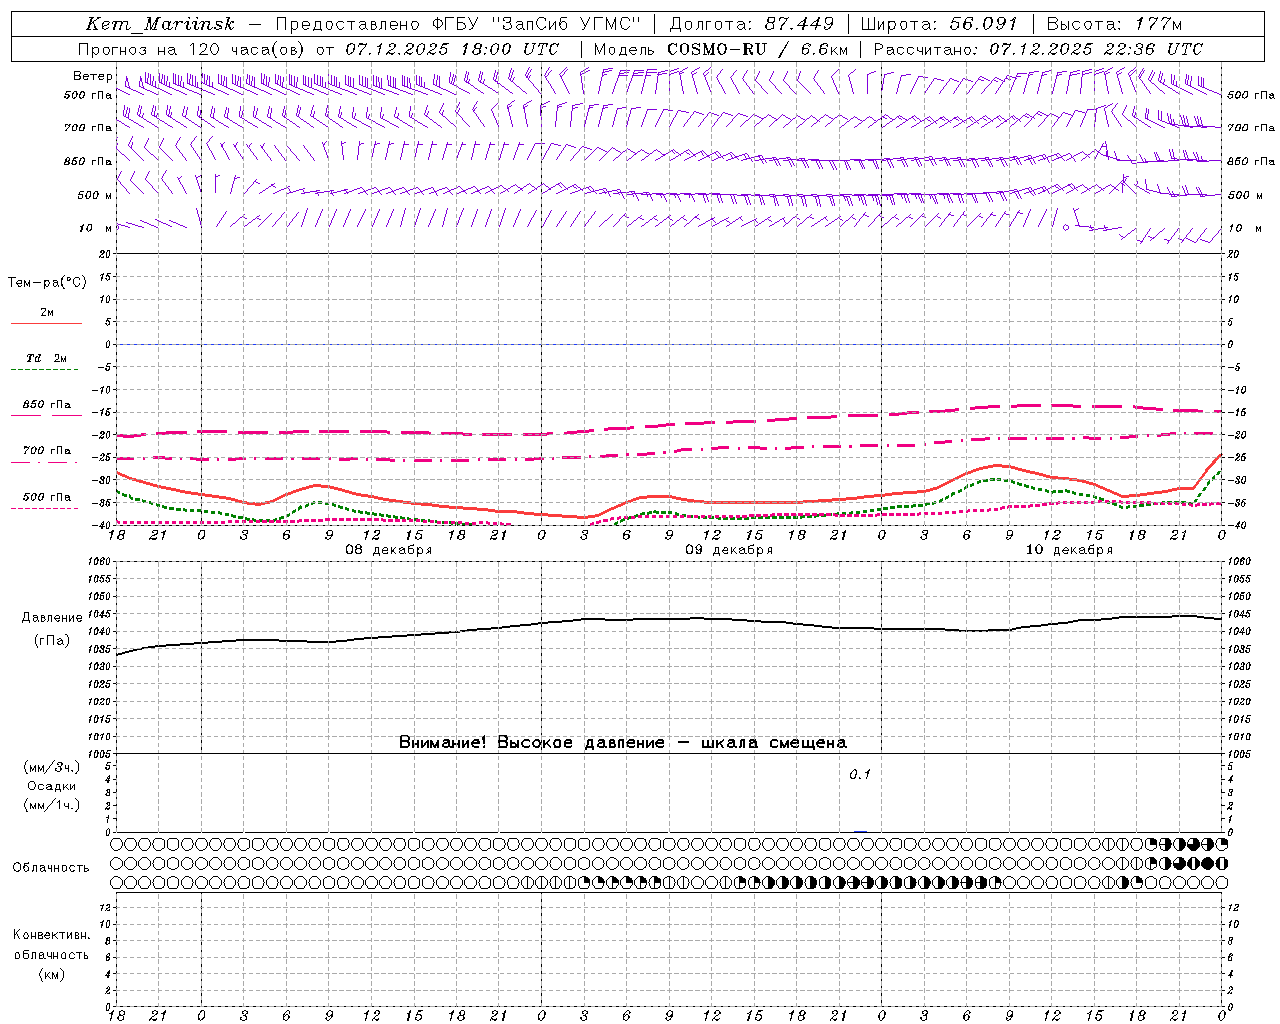Click the '08 декабря' date label
Screen dimensions: 1280x1024
pos(388,550)
